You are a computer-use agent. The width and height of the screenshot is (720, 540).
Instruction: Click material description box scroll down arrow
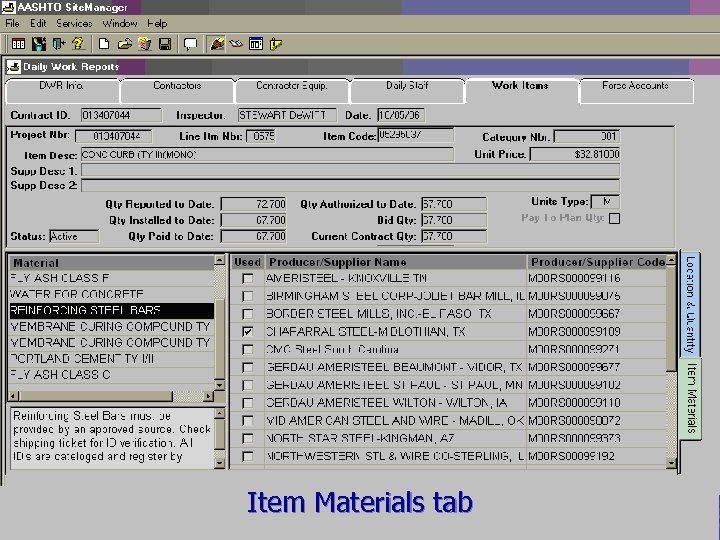point(219,463)
